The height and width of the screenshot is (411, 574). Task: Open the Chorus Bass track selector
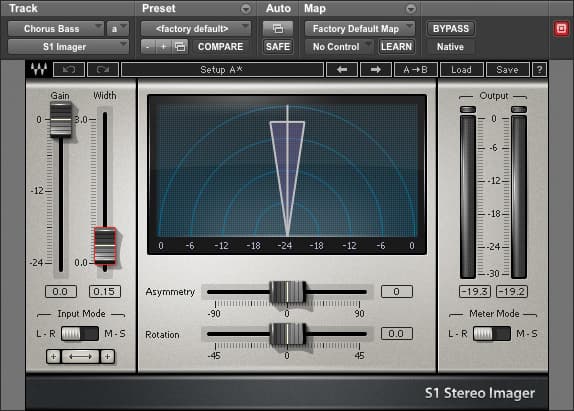coord(56,29)
